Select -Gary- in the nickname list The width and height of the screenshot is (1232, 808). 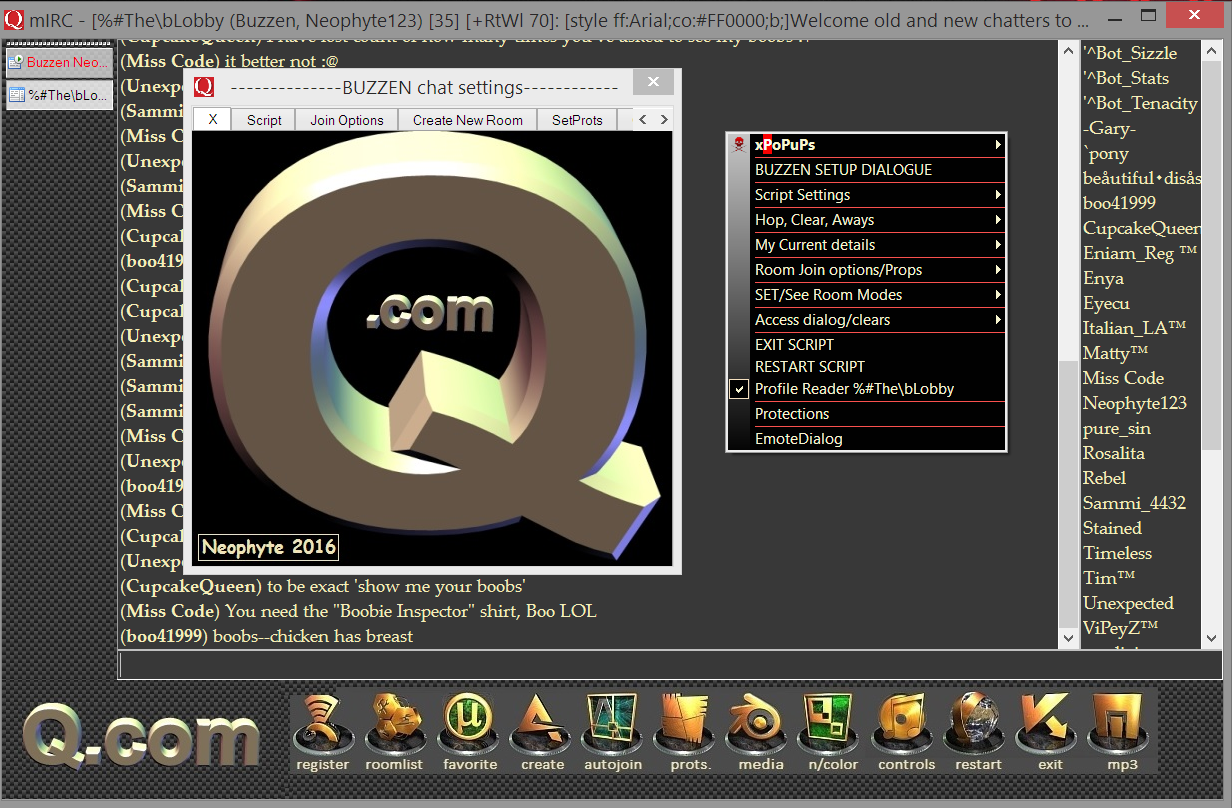point(1109,128)
